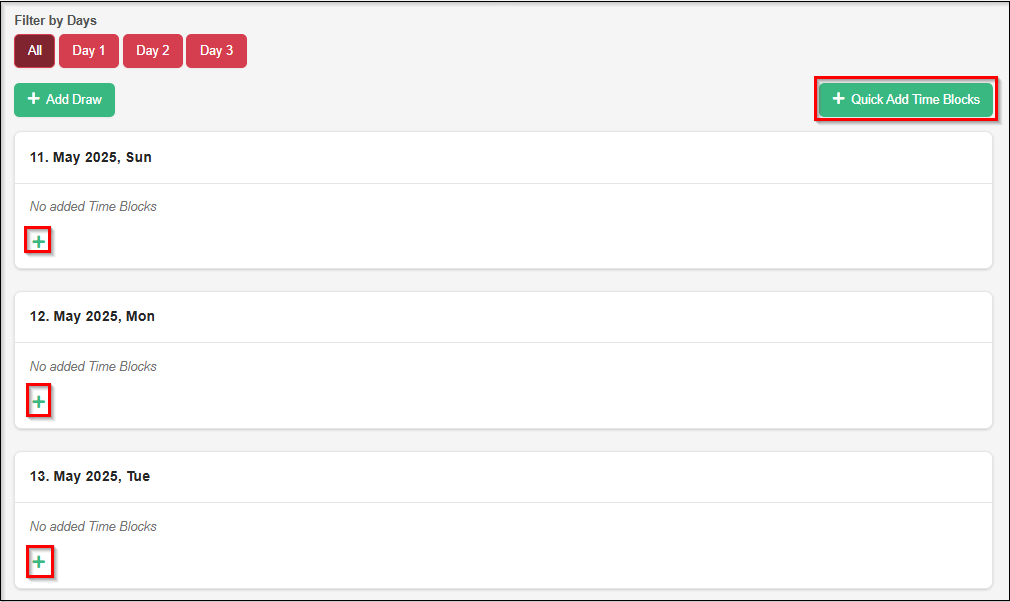Add time block to 11 May Sunday
The height and width of the screenshot is (602, 1010).
[x=38, y=241]
